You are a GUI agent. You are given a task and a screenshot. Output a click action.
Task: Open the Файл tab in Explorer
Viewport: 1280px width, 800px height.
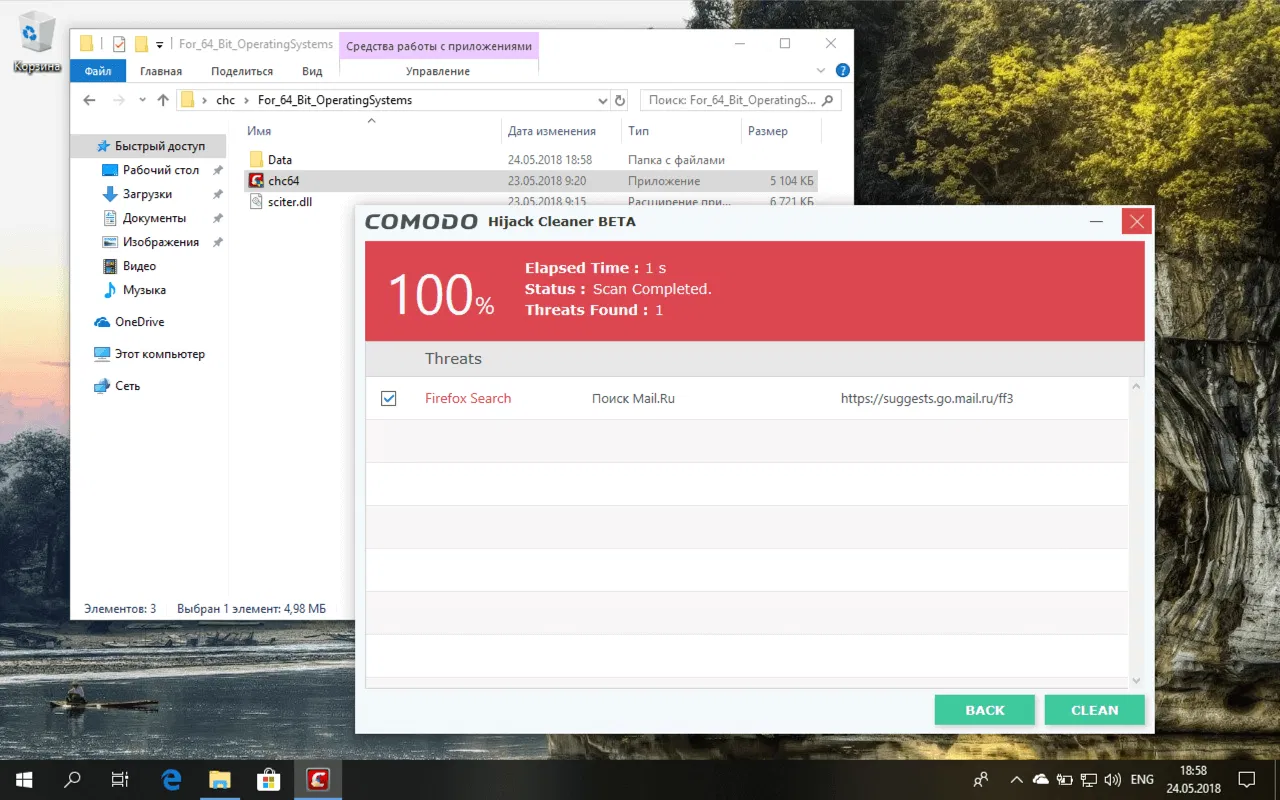pos(98,71)
